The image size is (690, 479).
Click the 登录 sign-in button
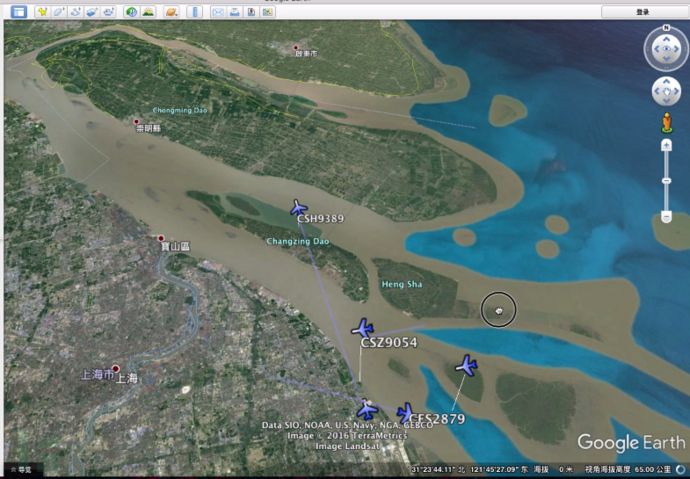click(x=642, y=12)
